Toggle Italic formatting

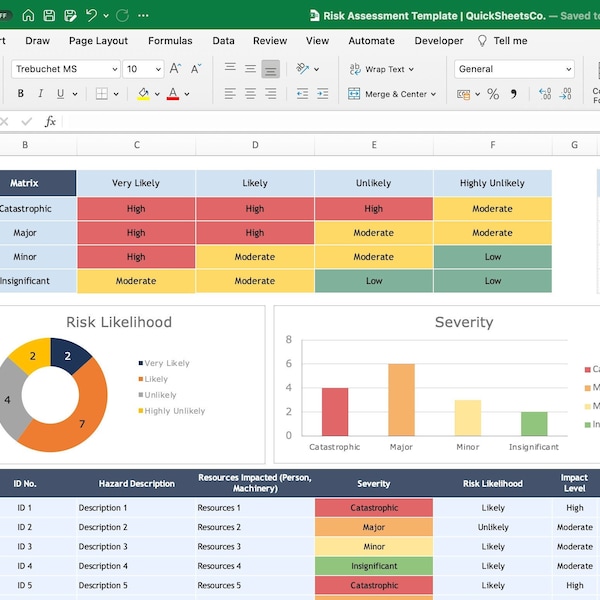pyautogui.click(x=40, y=93)
